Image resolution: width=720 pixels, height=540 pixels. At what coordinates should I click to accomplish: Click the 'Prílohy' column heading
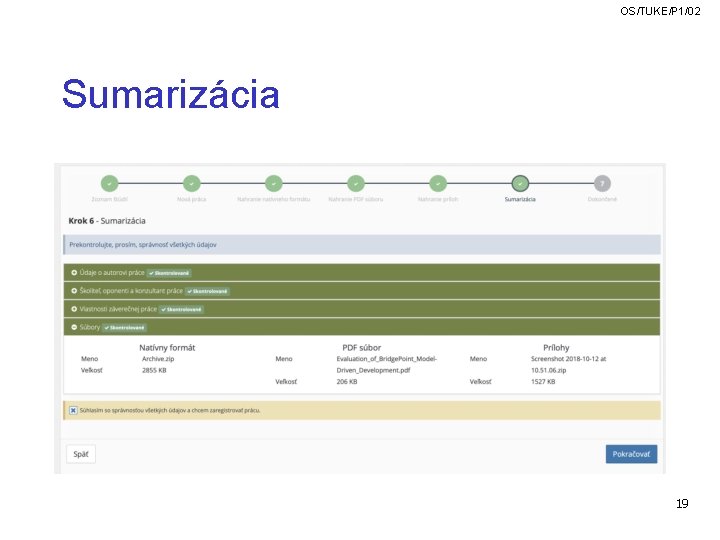556,348
